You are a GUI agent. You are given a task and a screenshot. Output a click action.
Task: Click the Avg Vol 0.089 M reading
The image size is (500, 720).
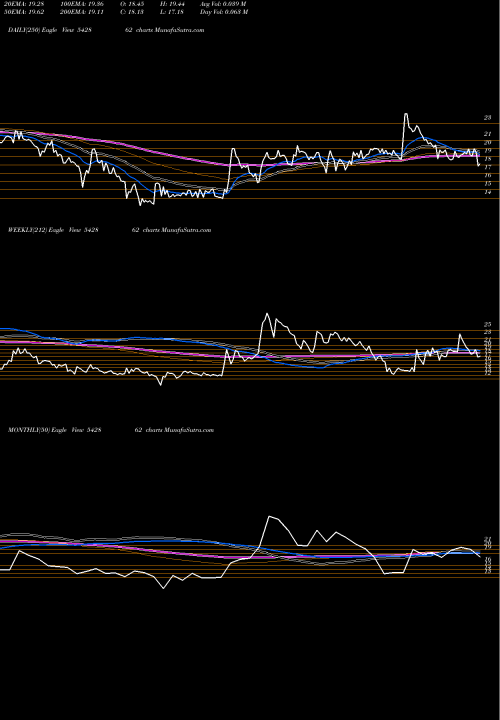coord(223,4)
